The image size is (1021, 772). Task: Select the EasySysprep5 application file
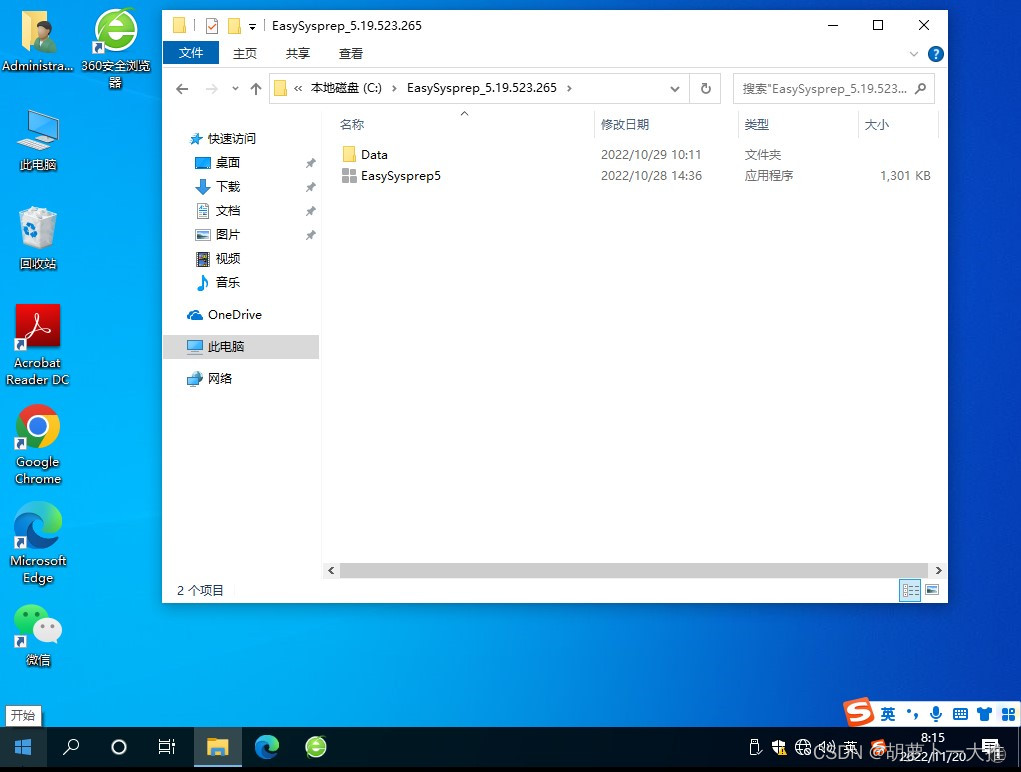[400, 176]
